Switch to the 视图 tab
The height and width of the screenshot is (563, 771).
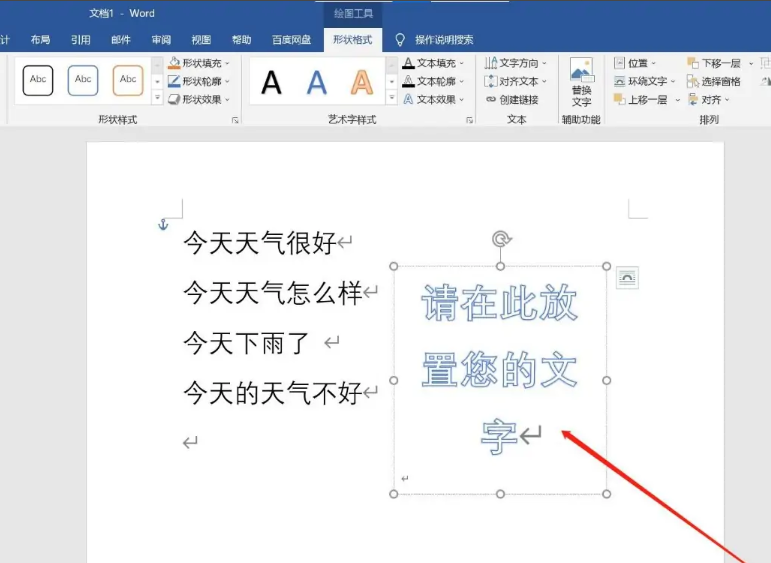click(x=201, y=40)
